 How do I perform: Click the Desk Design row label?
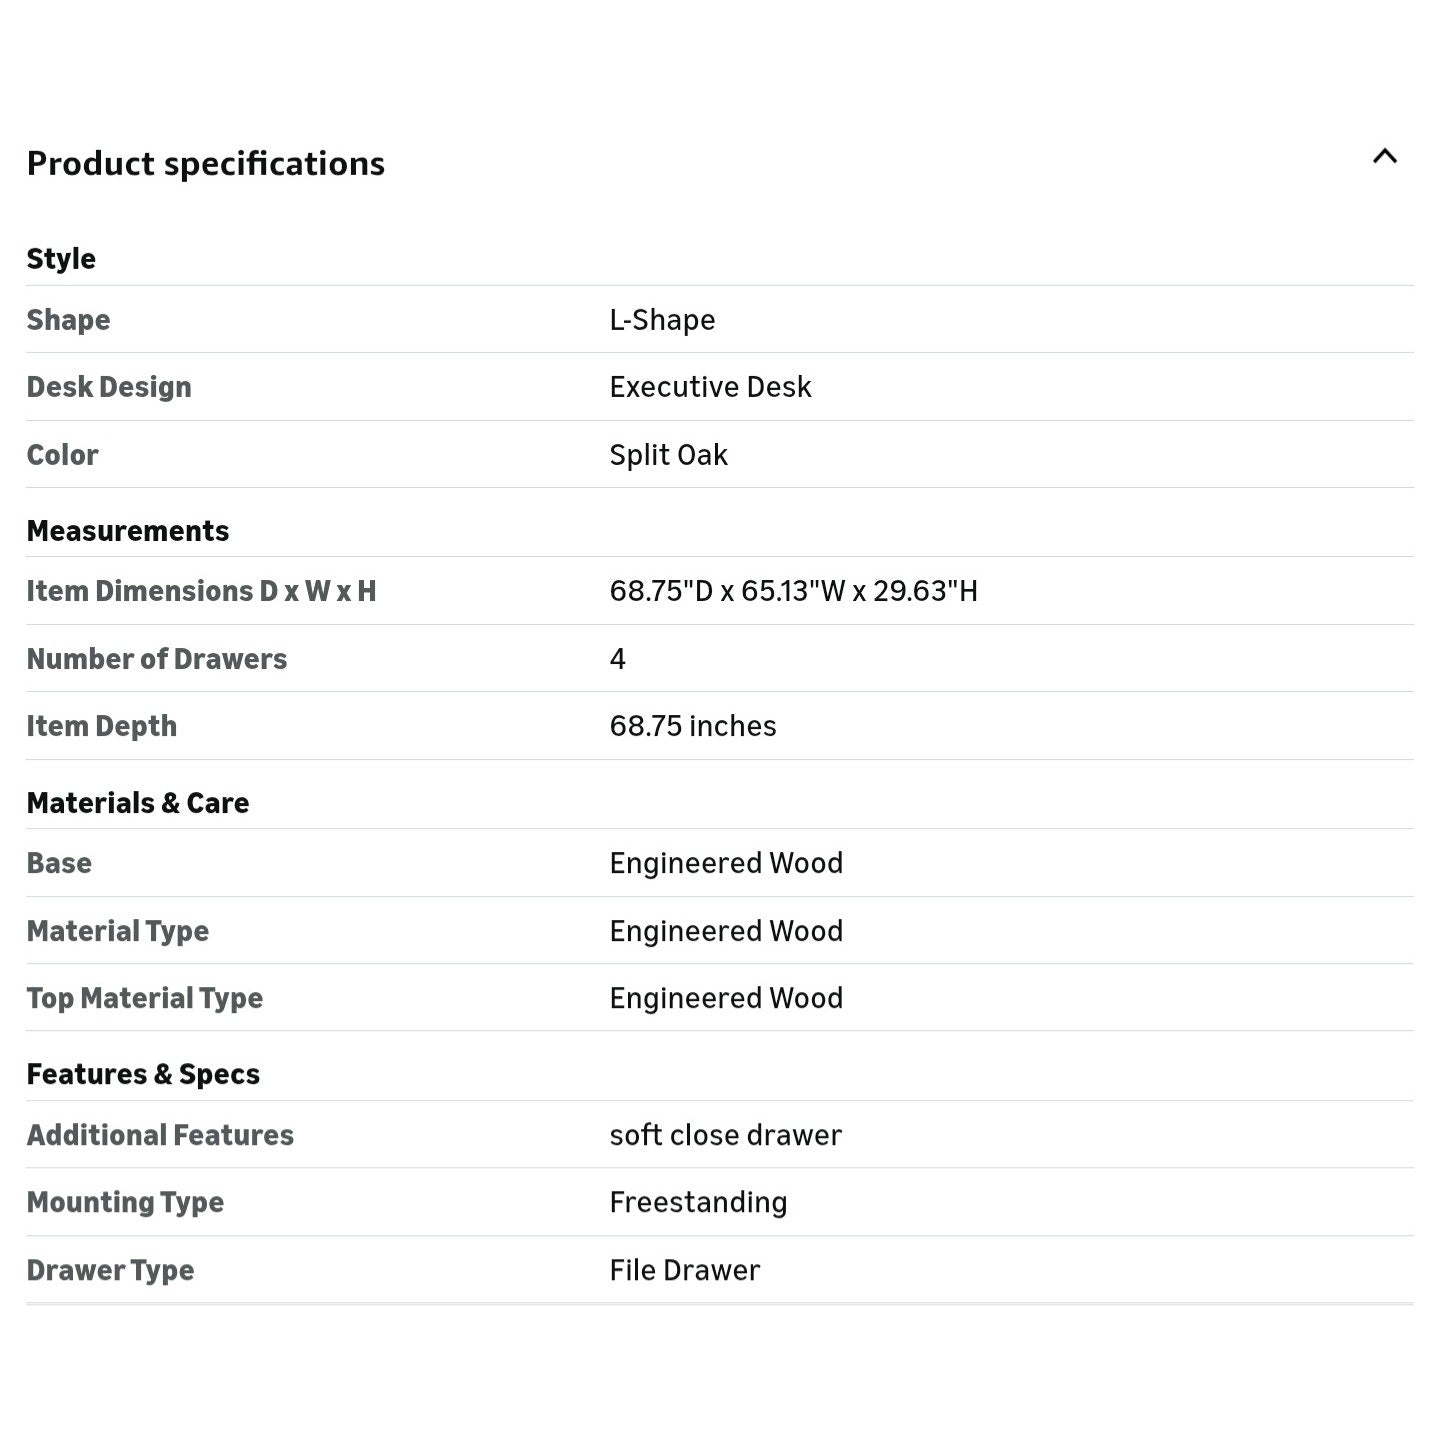[109, 387]
